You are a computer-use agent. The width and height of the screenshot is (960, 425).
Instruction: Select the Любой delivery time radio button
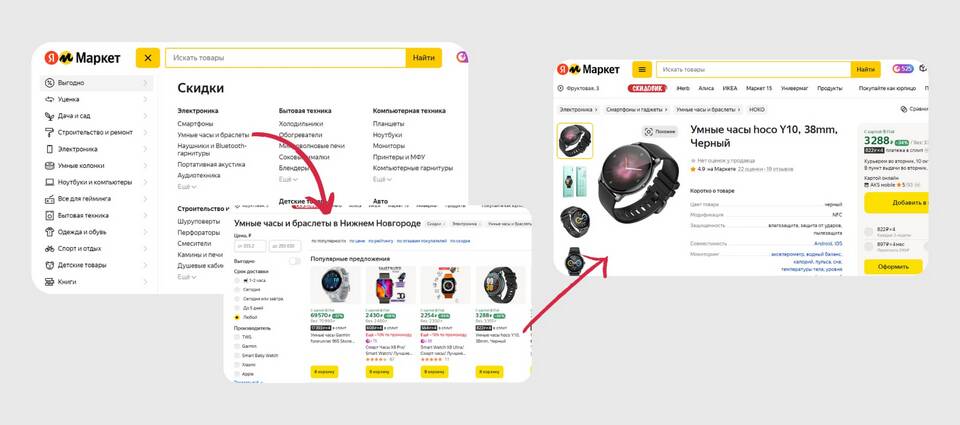point(237,317)
